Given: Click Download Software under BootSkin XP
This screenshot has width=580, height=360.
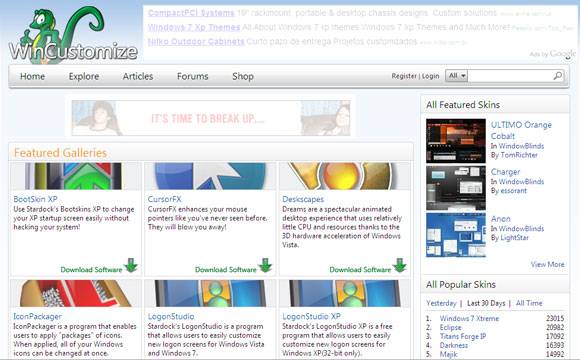Looking at the screenshot, I should [91, 270].
